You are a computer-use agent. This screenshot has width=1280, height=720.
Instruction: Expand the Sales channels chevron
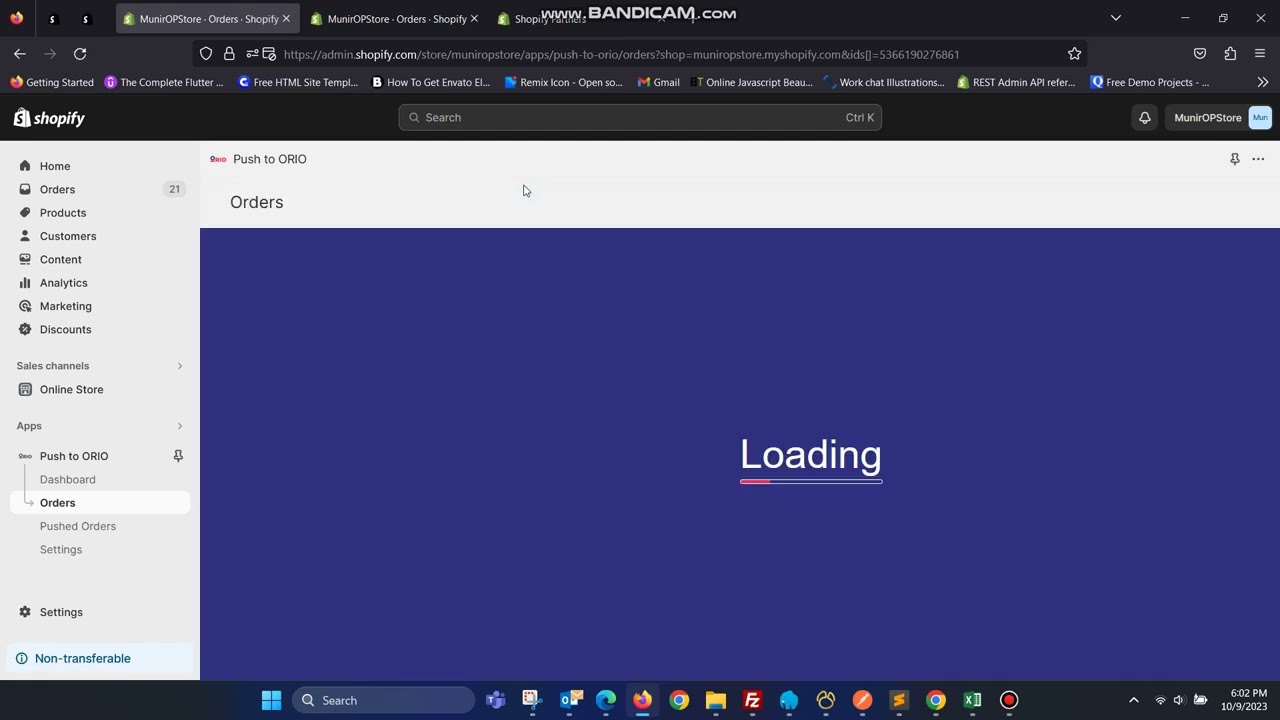[180, 366]
